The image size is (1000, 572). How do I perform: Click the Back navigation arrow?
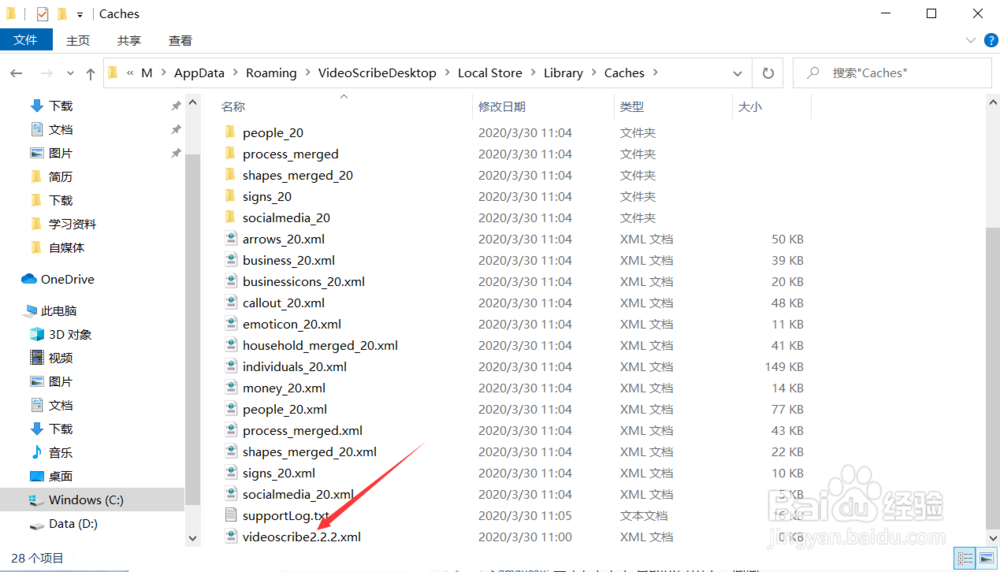17,73
